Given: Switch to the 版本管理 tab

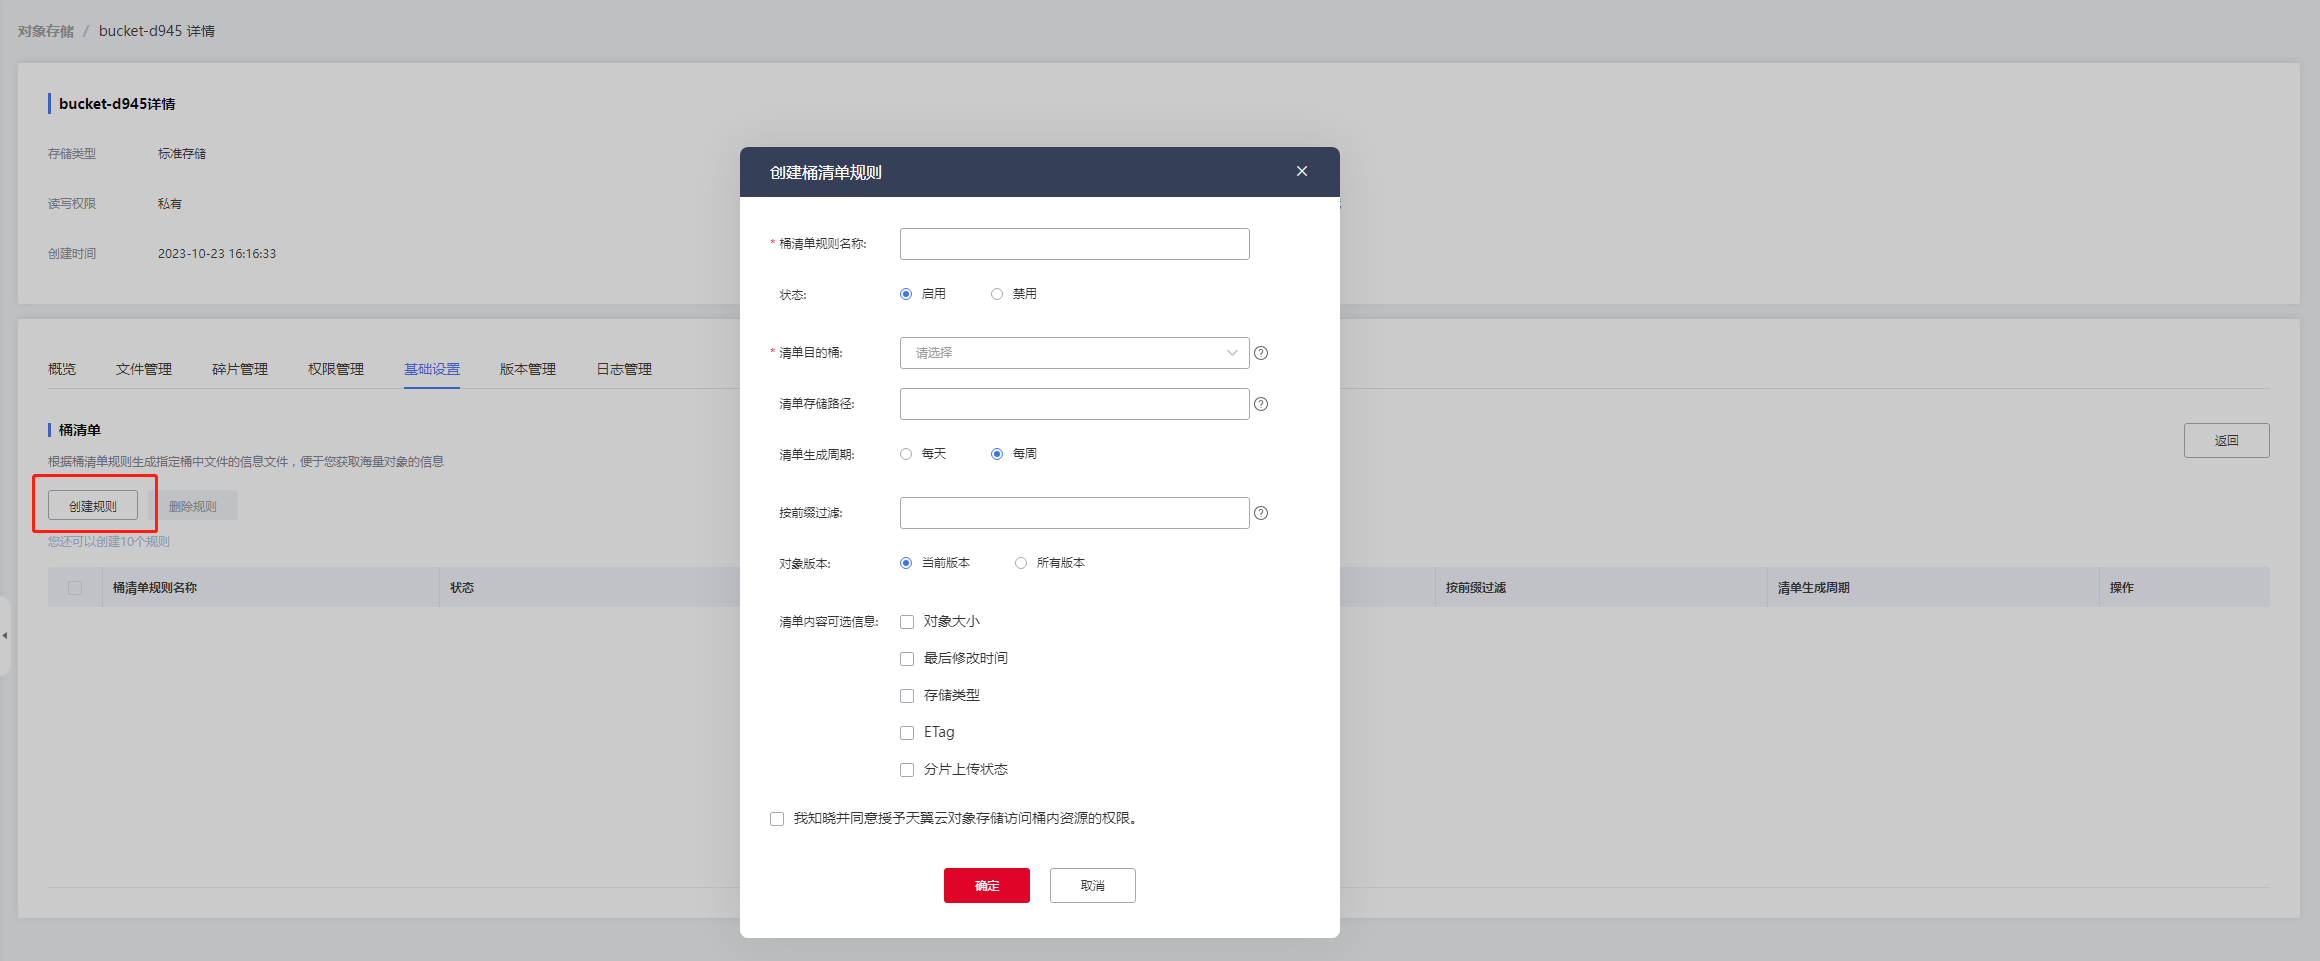Looking at the screenshot, I should click(x=528, y=369).
